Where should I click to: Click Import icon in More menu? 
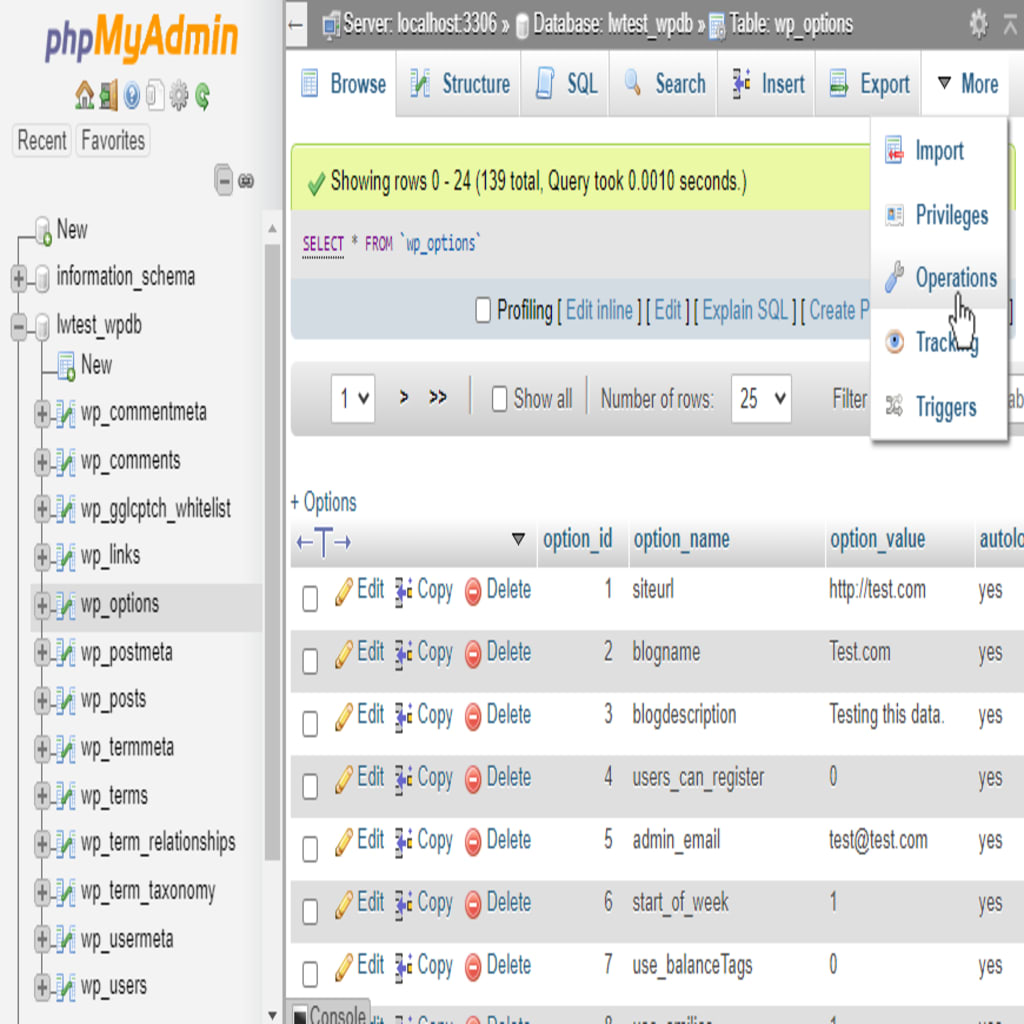click(x=894, y=150)
